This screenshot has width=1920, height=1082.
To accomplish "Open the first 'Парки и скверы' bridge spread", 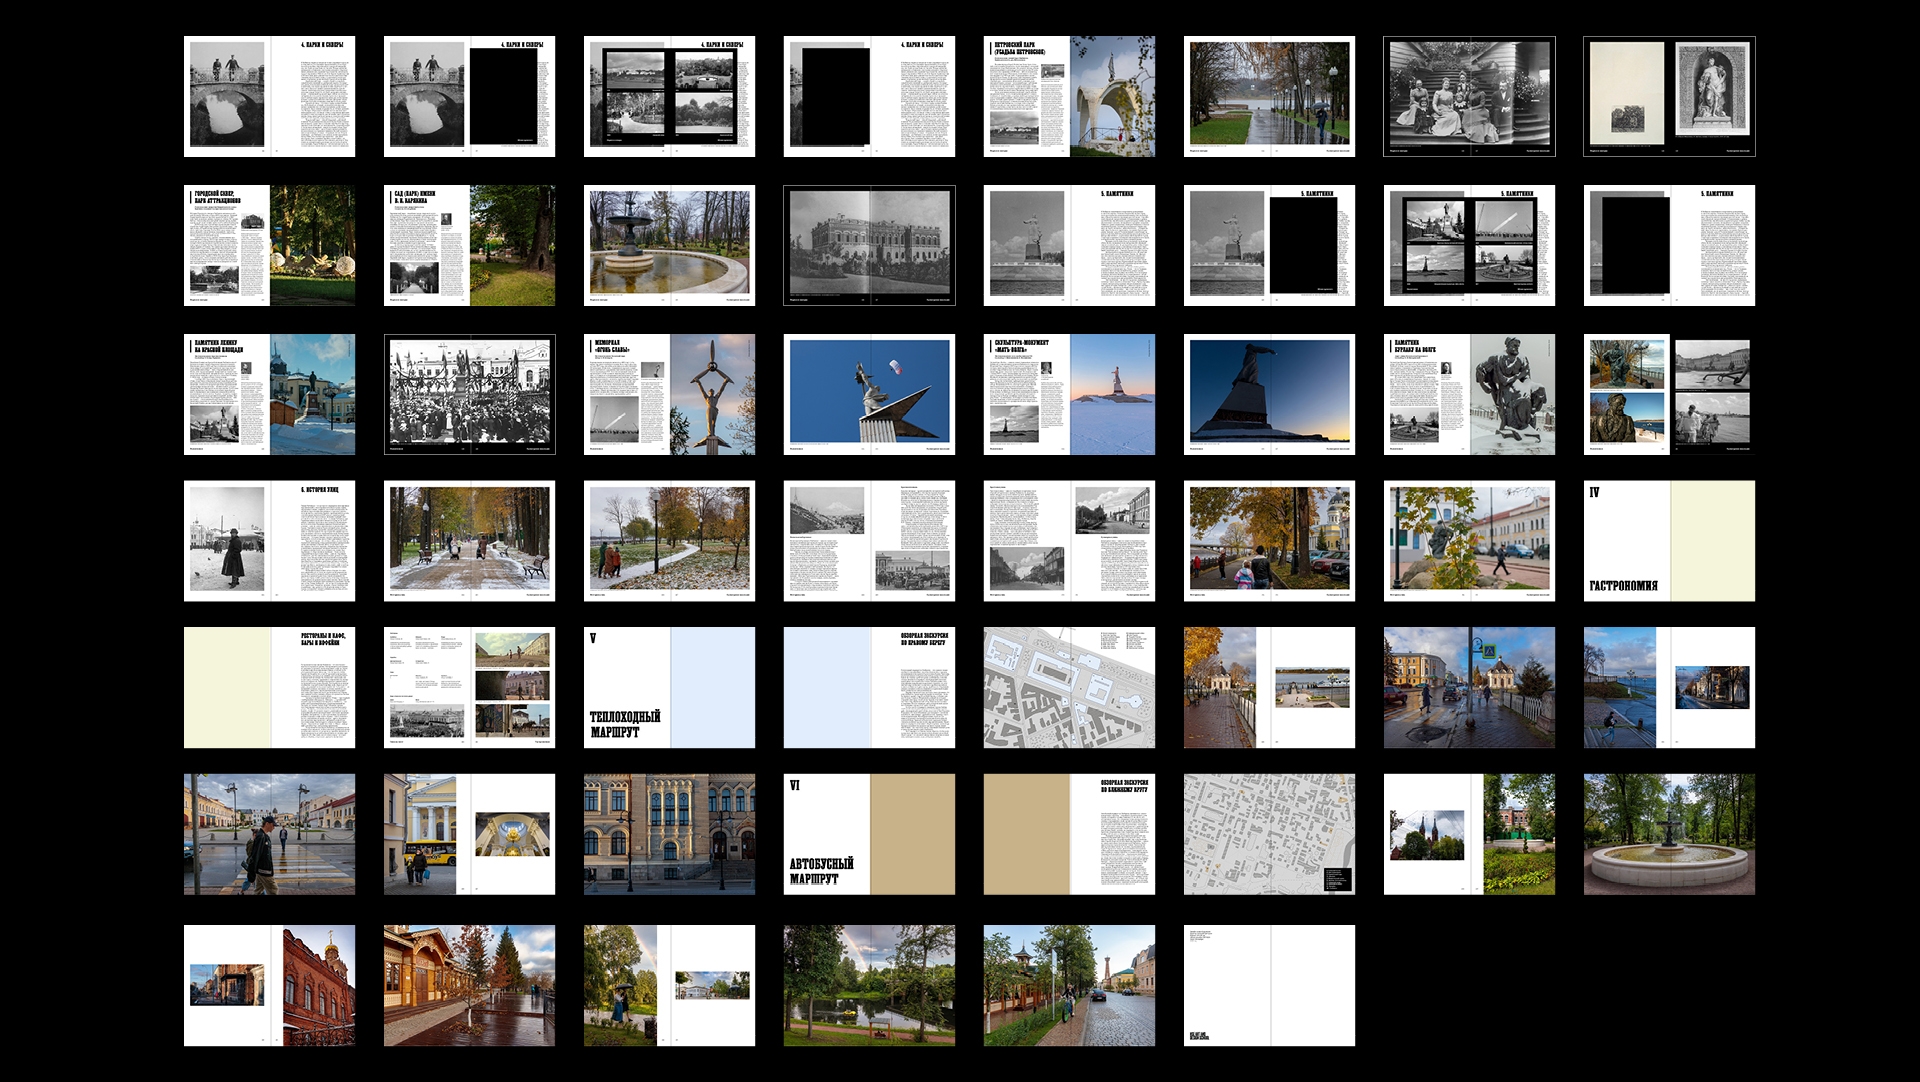I will [269, 96].
